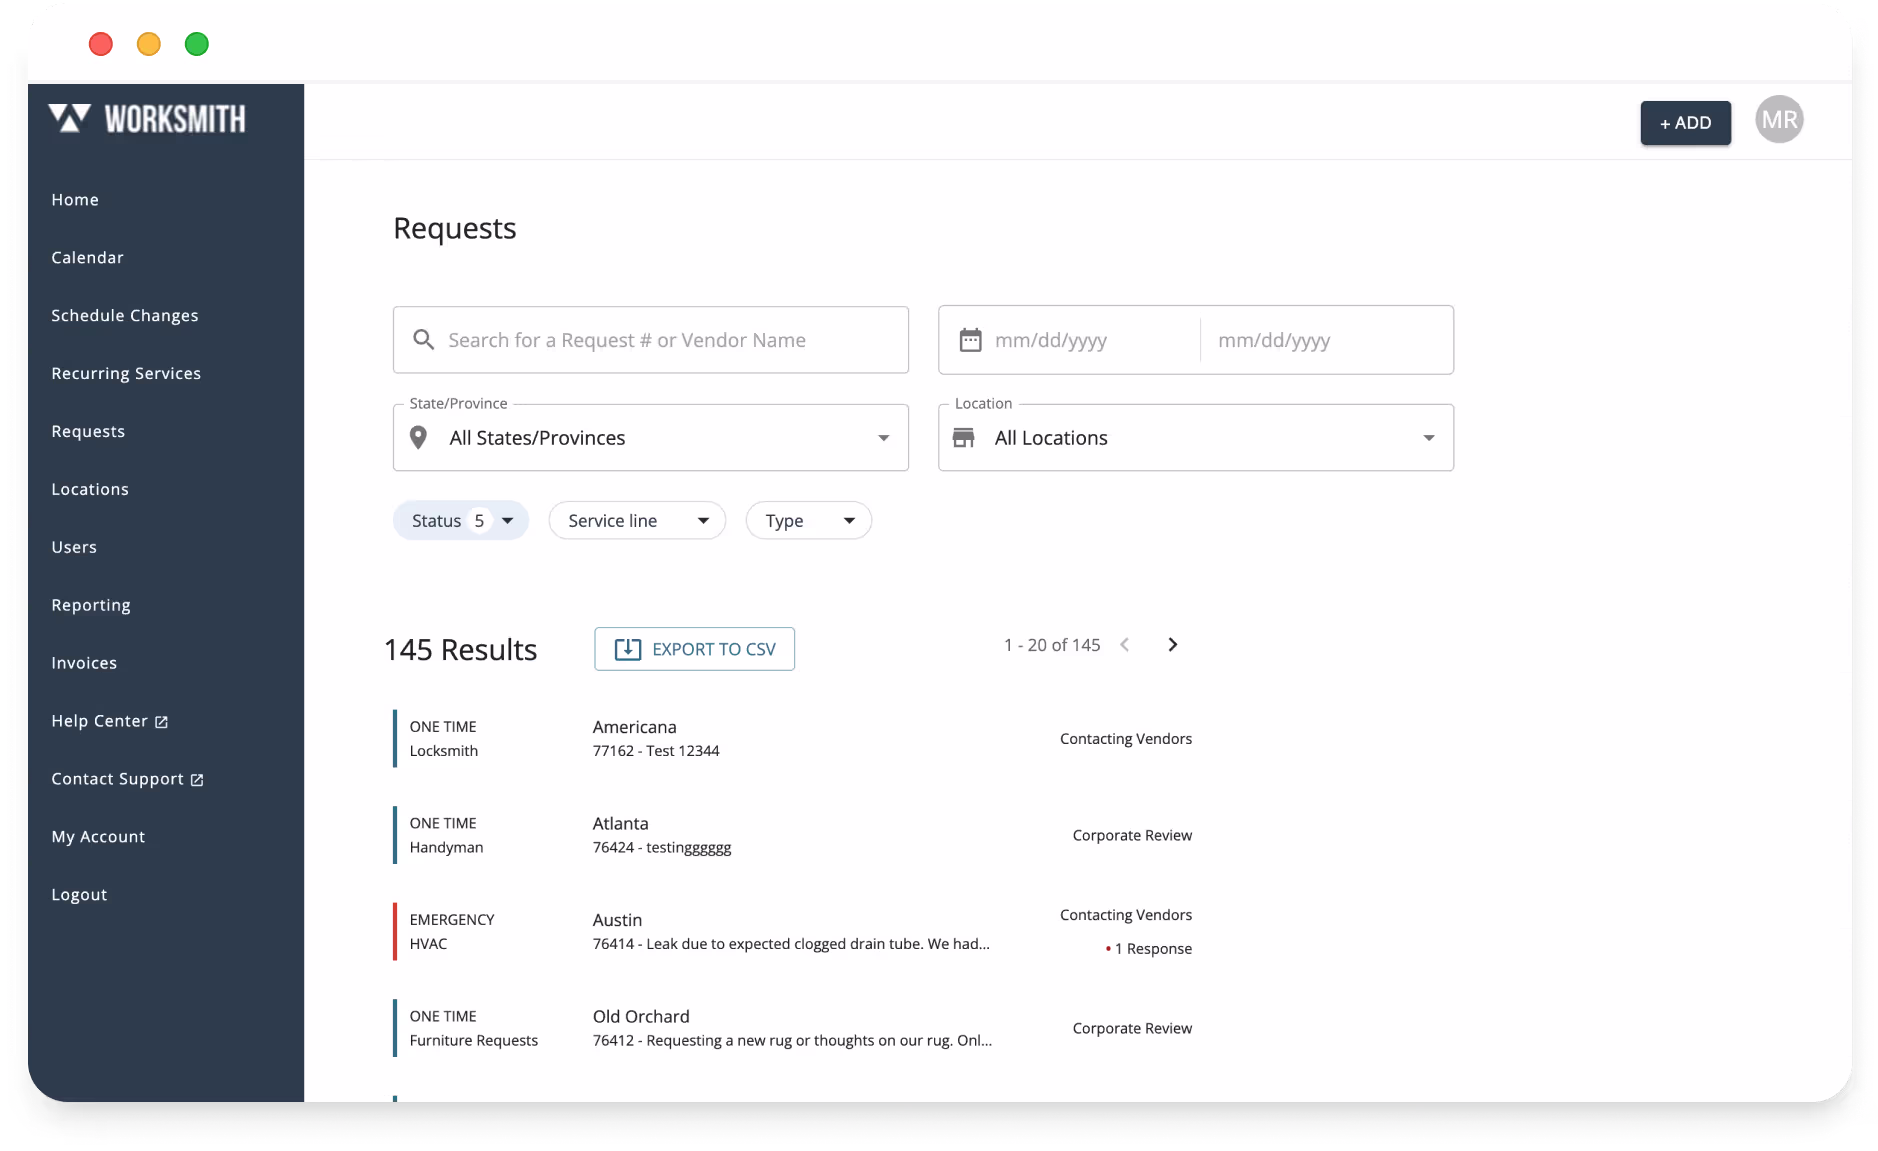The width and height of the screenshot is (1878, 1151).
Task: Open My Account in sidebar
Action: click(x=98, y=837)
